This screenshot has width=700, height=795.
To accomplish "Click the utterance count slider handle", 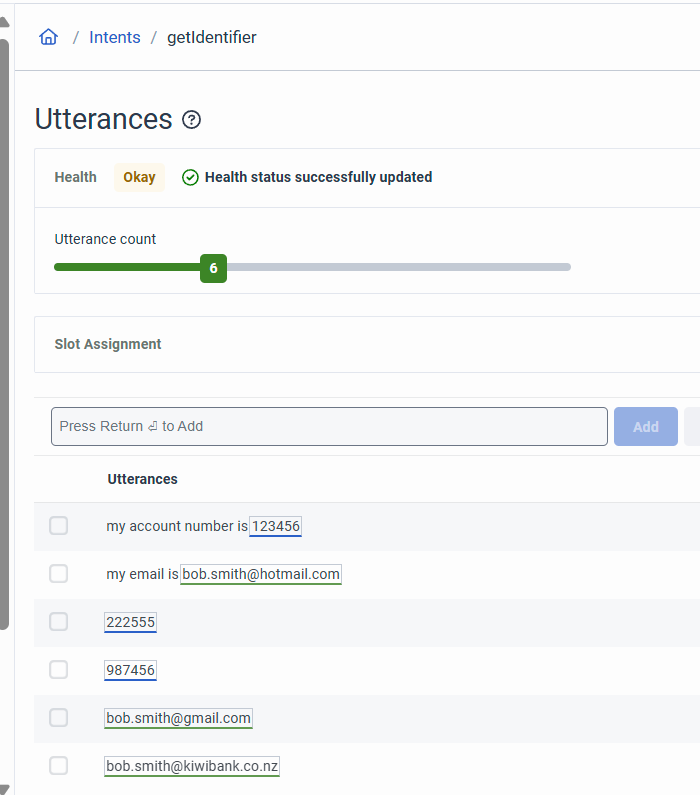I will 213,268.
